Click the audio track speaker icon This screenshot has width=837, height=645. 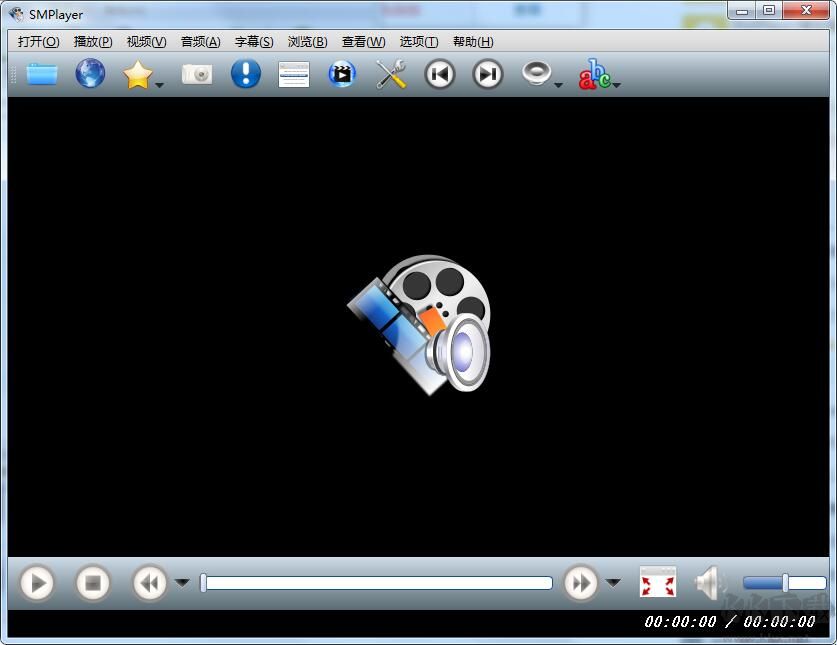coord(536,73)
